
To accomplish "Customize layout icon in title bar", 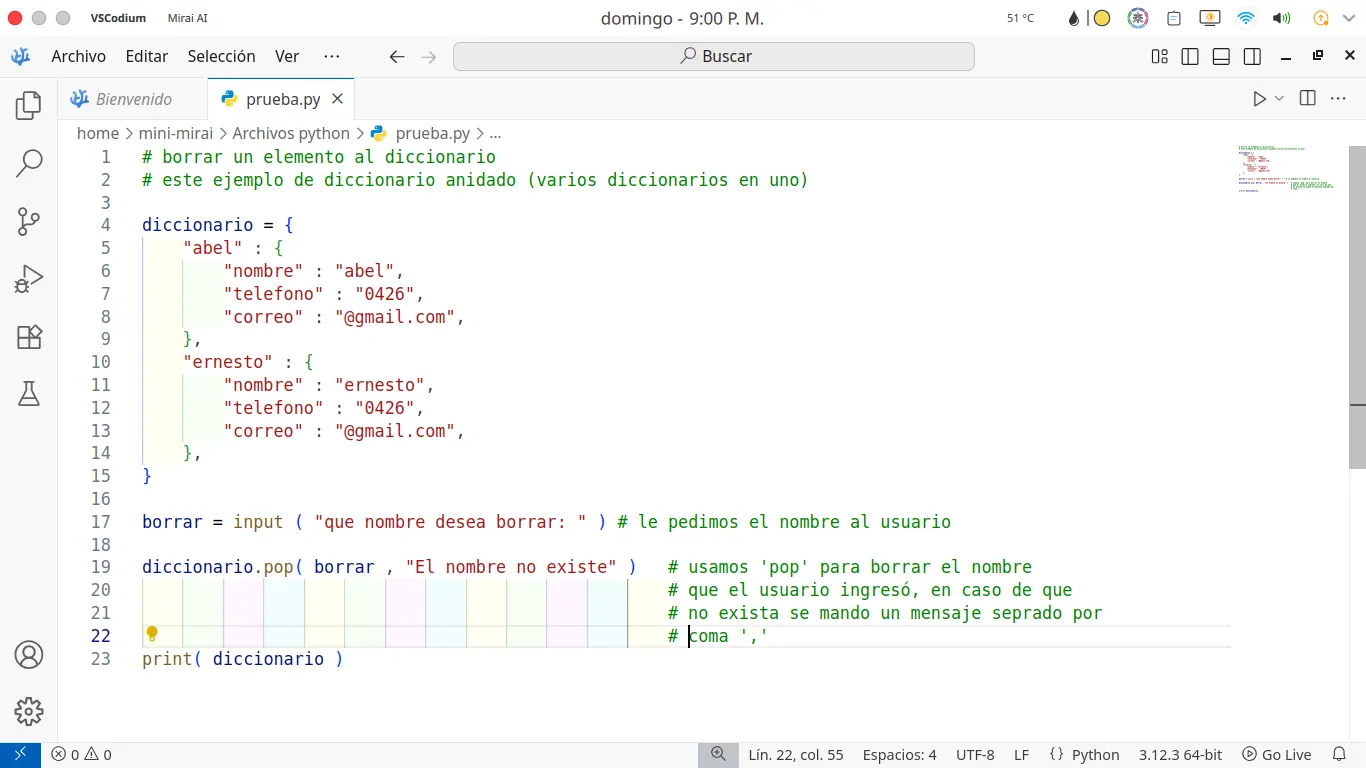I will tap(1160, 56).
